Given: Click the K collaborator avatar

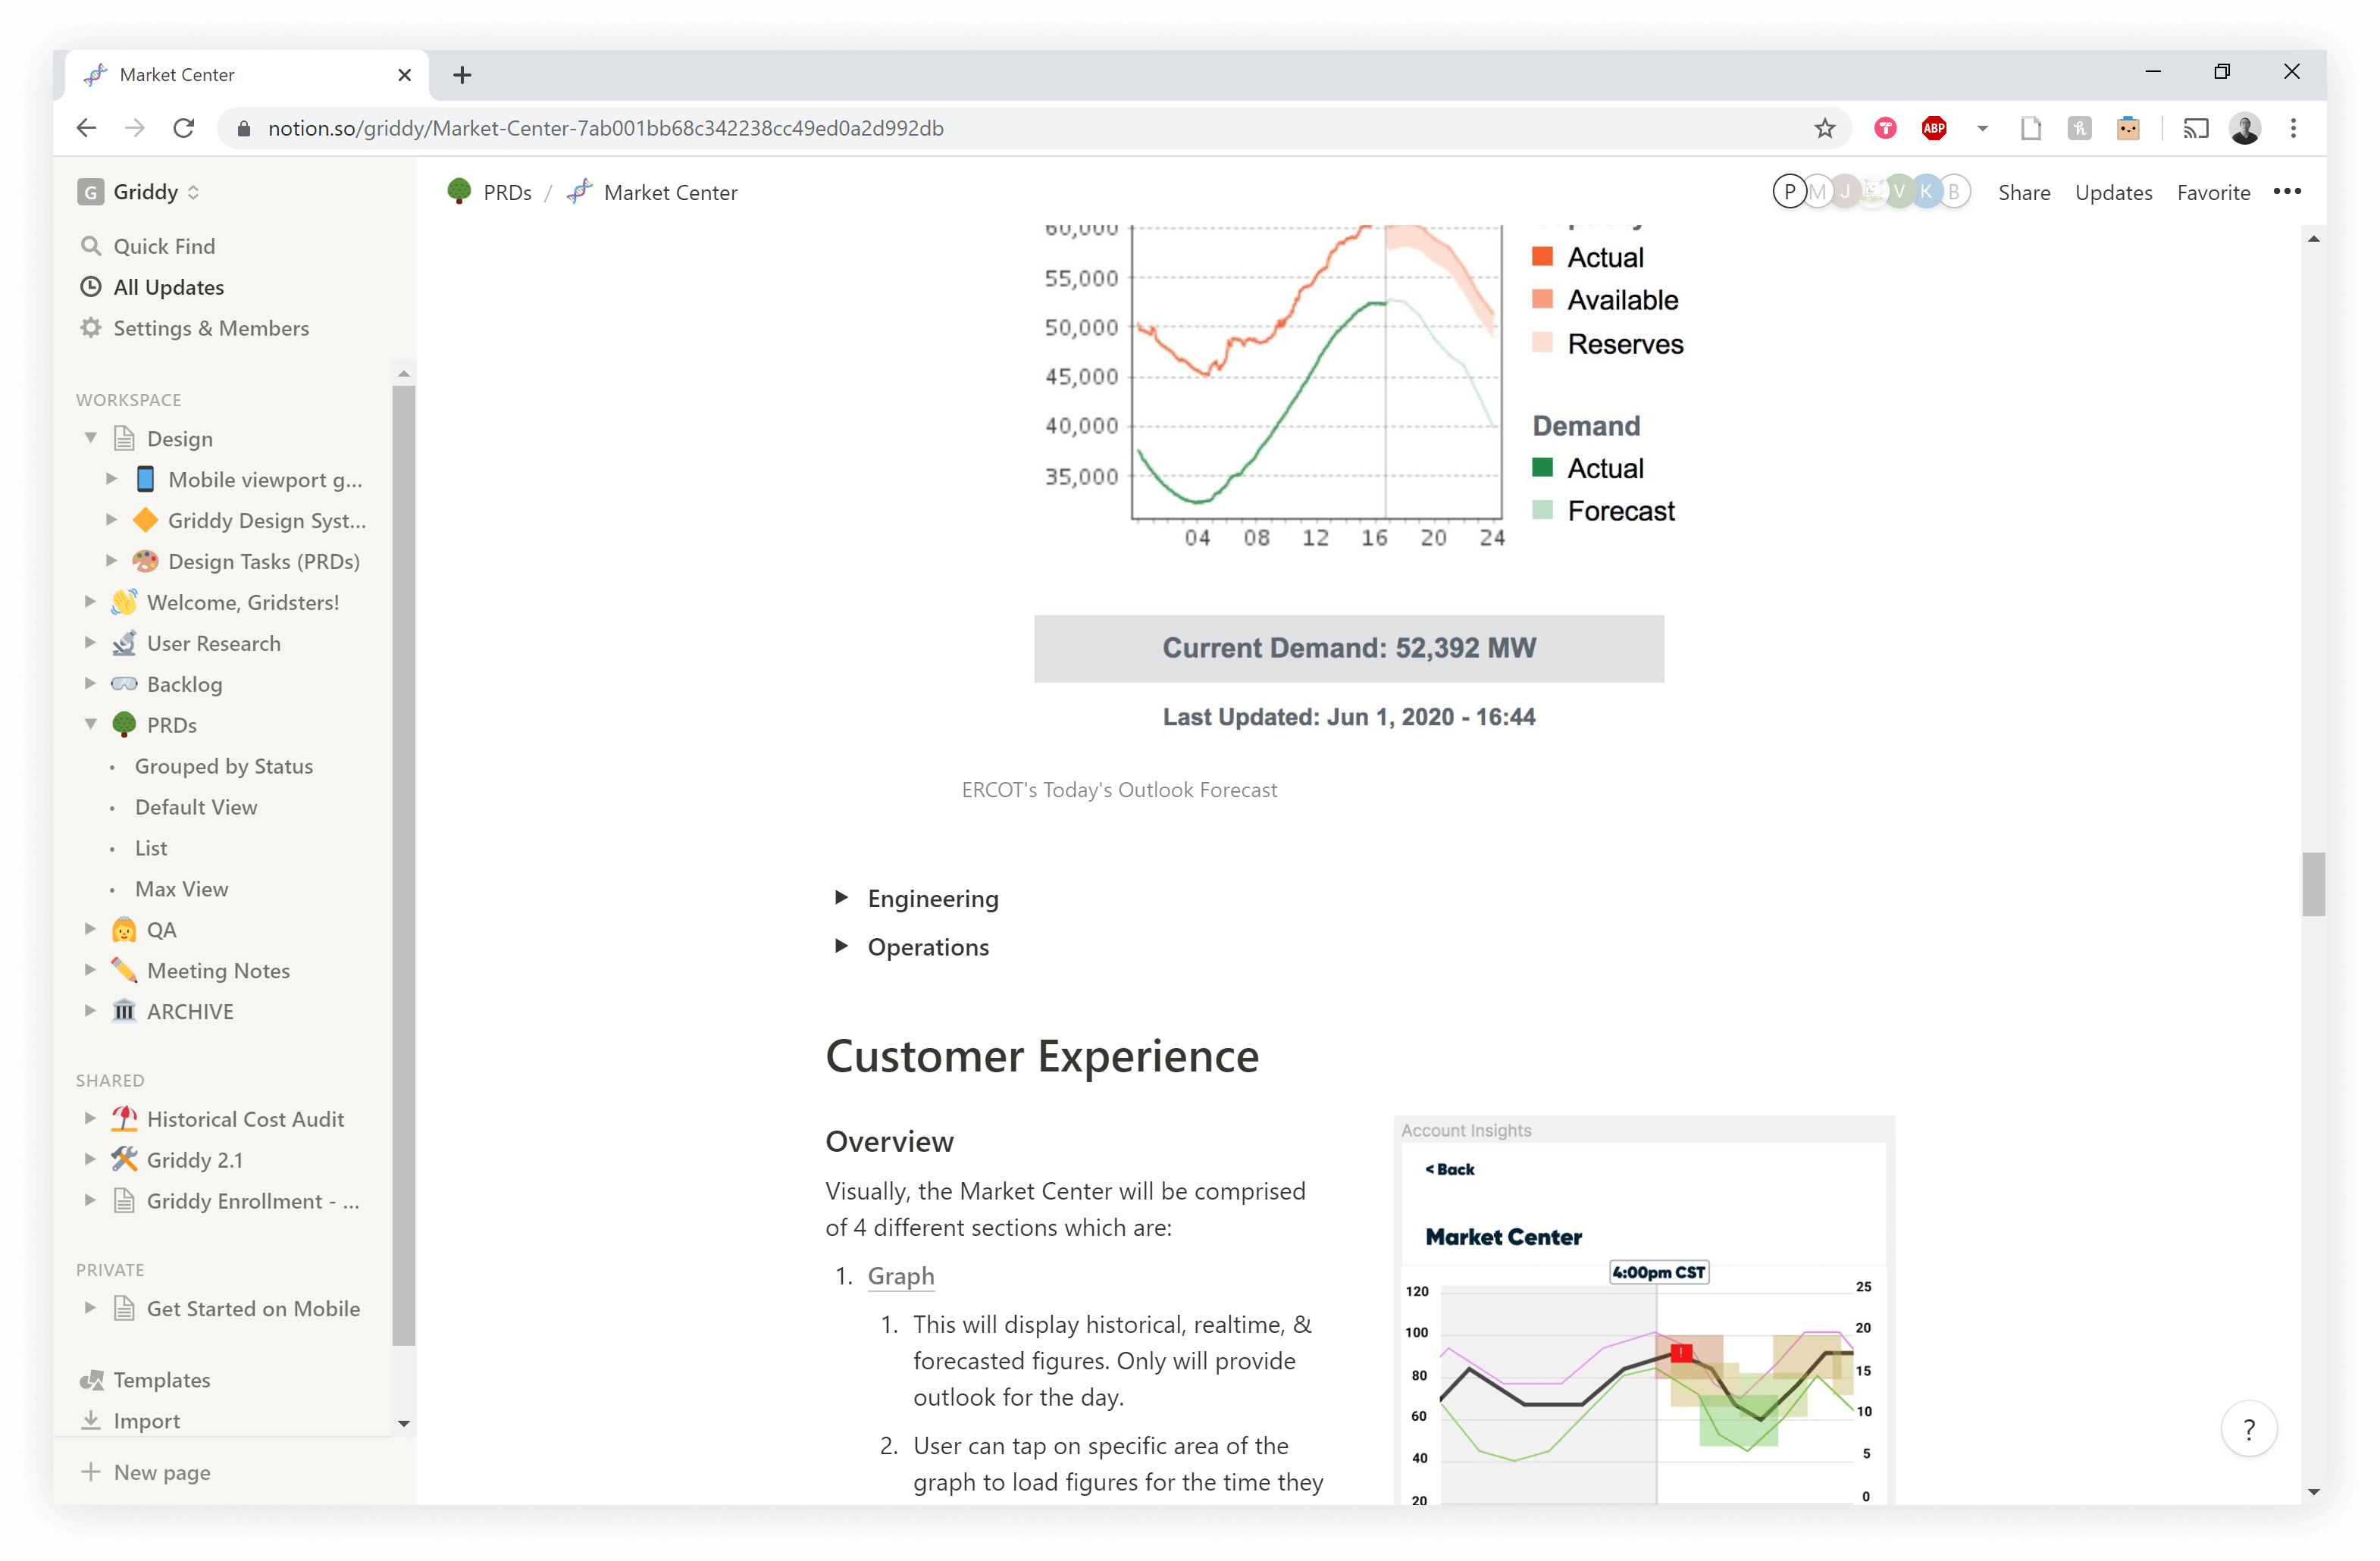Looking at the screenshot, I should point(1925,191).
